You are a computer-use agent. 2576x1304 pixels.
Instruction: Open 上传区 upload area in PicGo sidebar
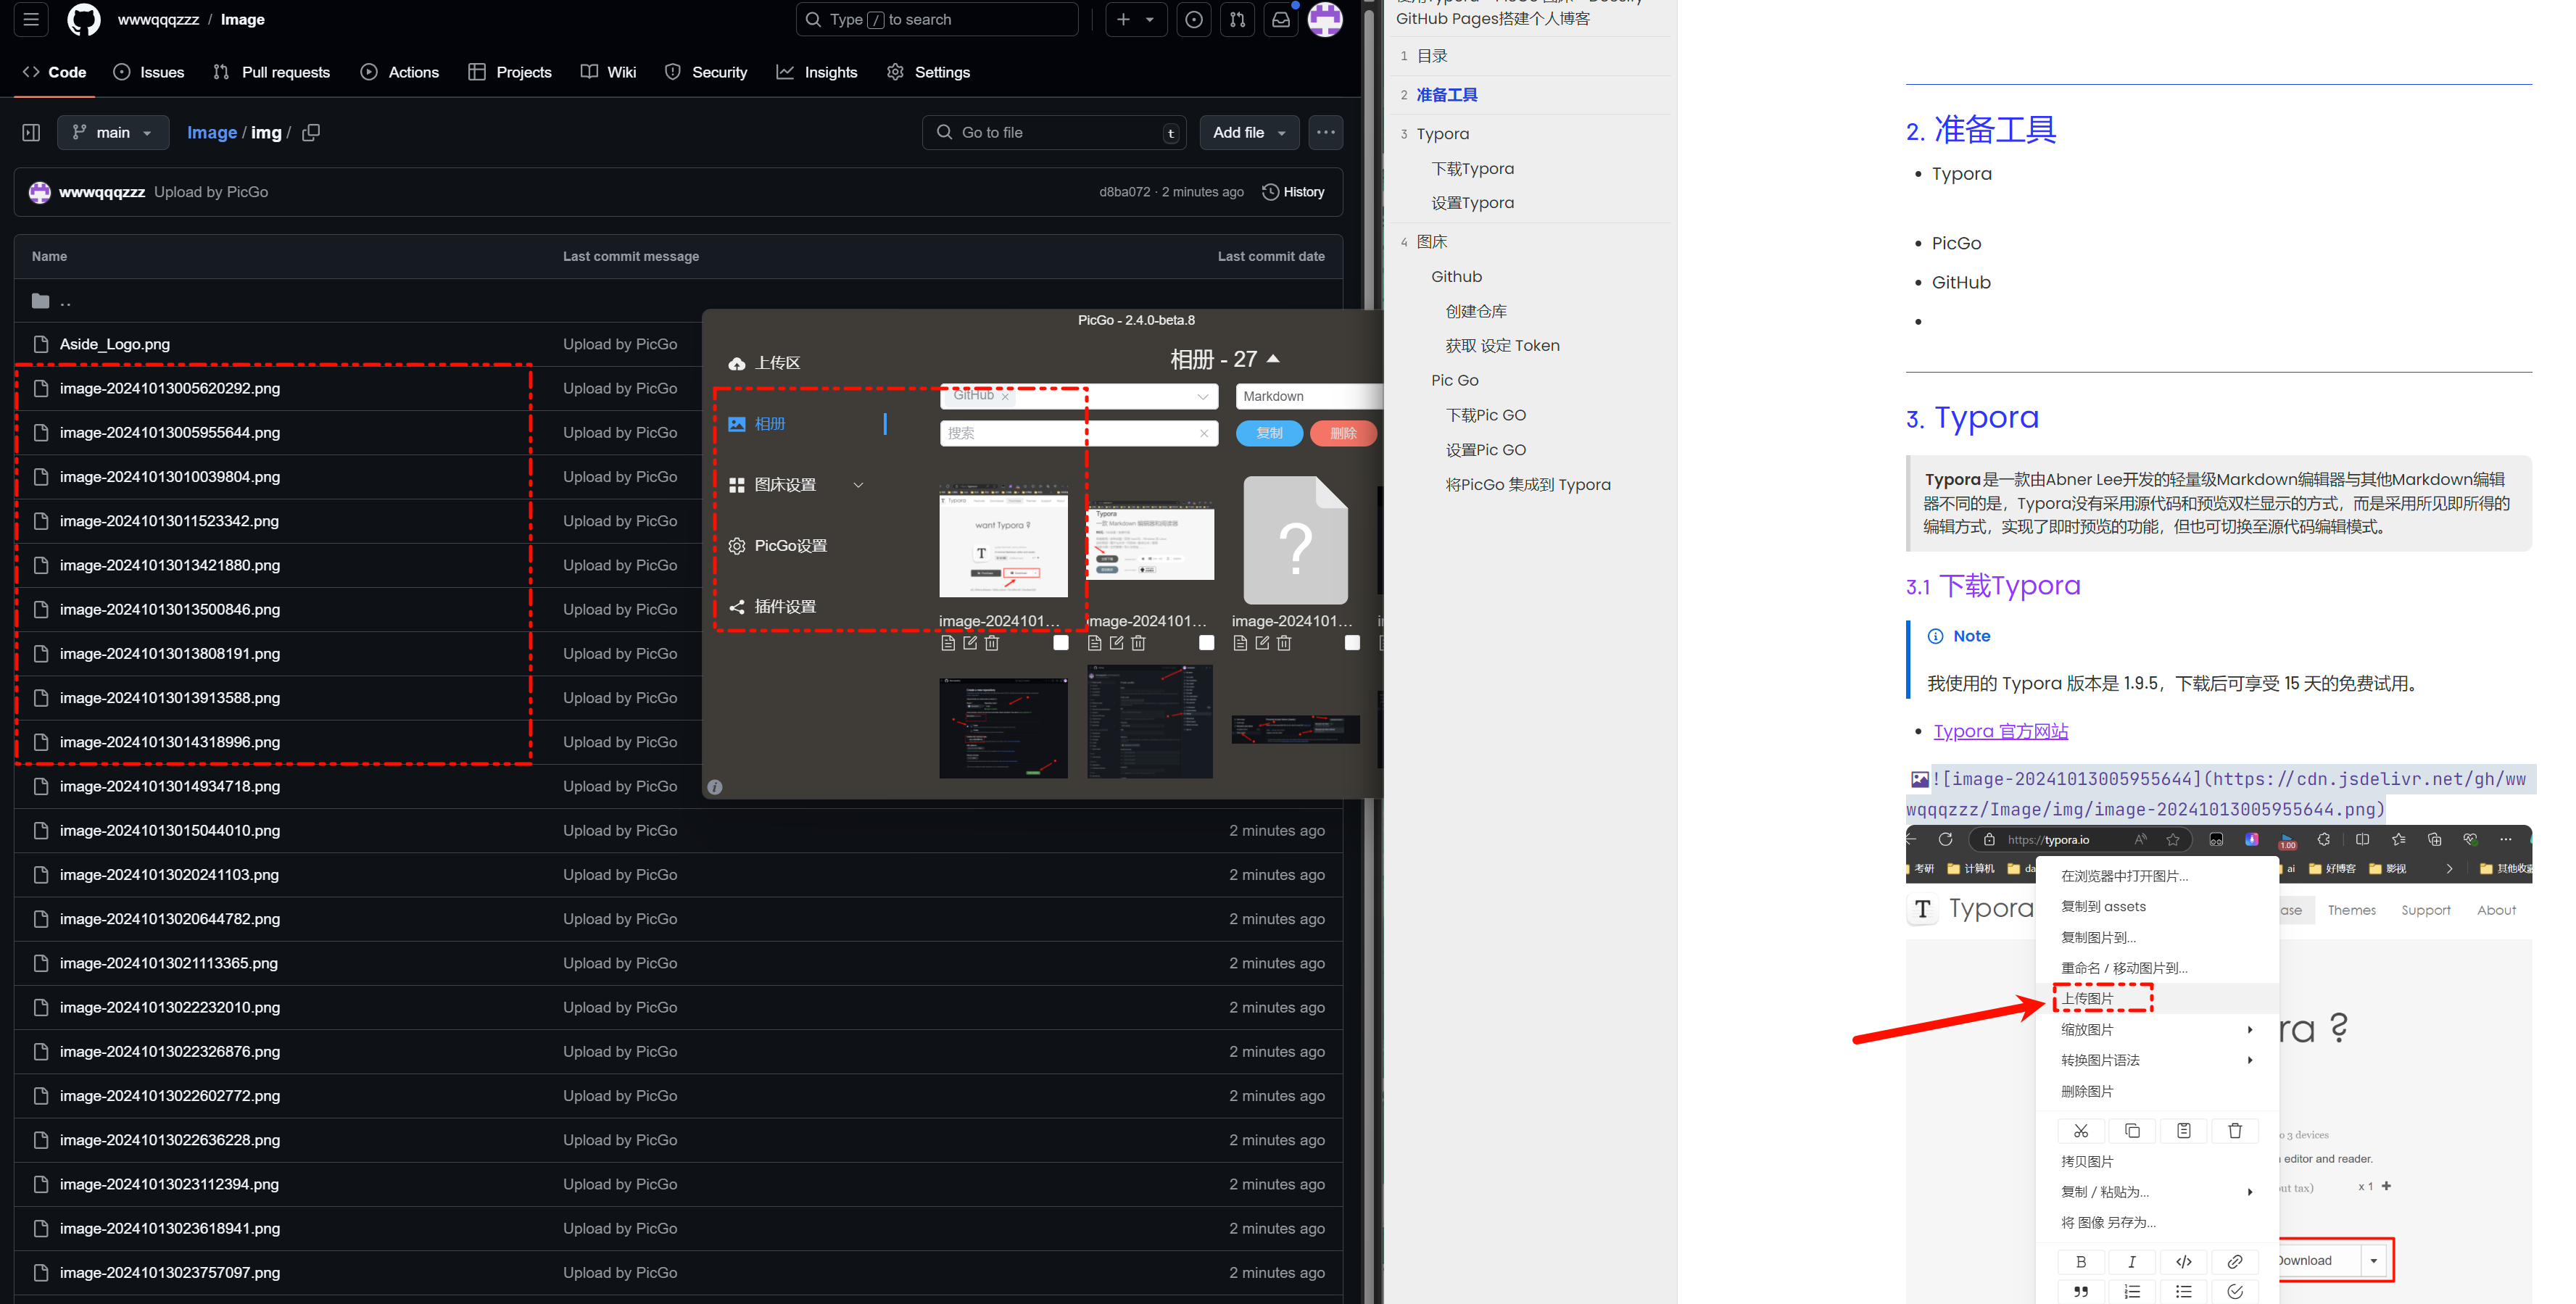(x=765, y=363)
